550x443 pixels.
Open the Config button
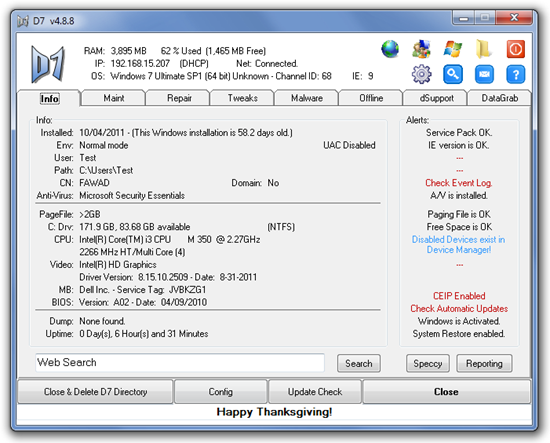[x=221, y=391]
